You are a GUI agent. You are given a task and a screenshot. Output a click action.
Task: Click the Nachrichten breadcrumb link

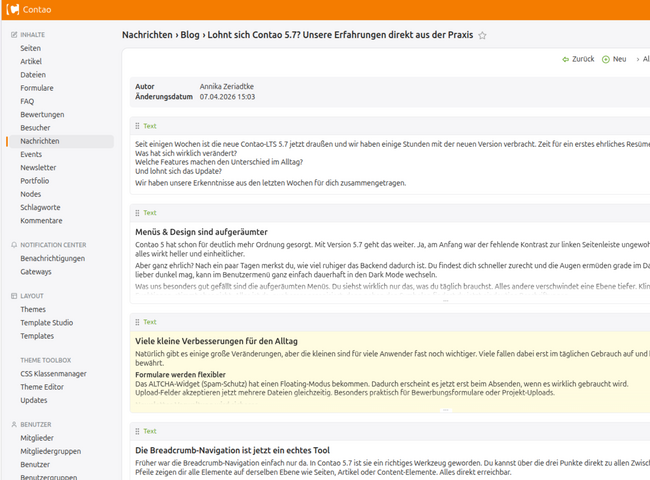pyautogui.click(x=147, y=35)
